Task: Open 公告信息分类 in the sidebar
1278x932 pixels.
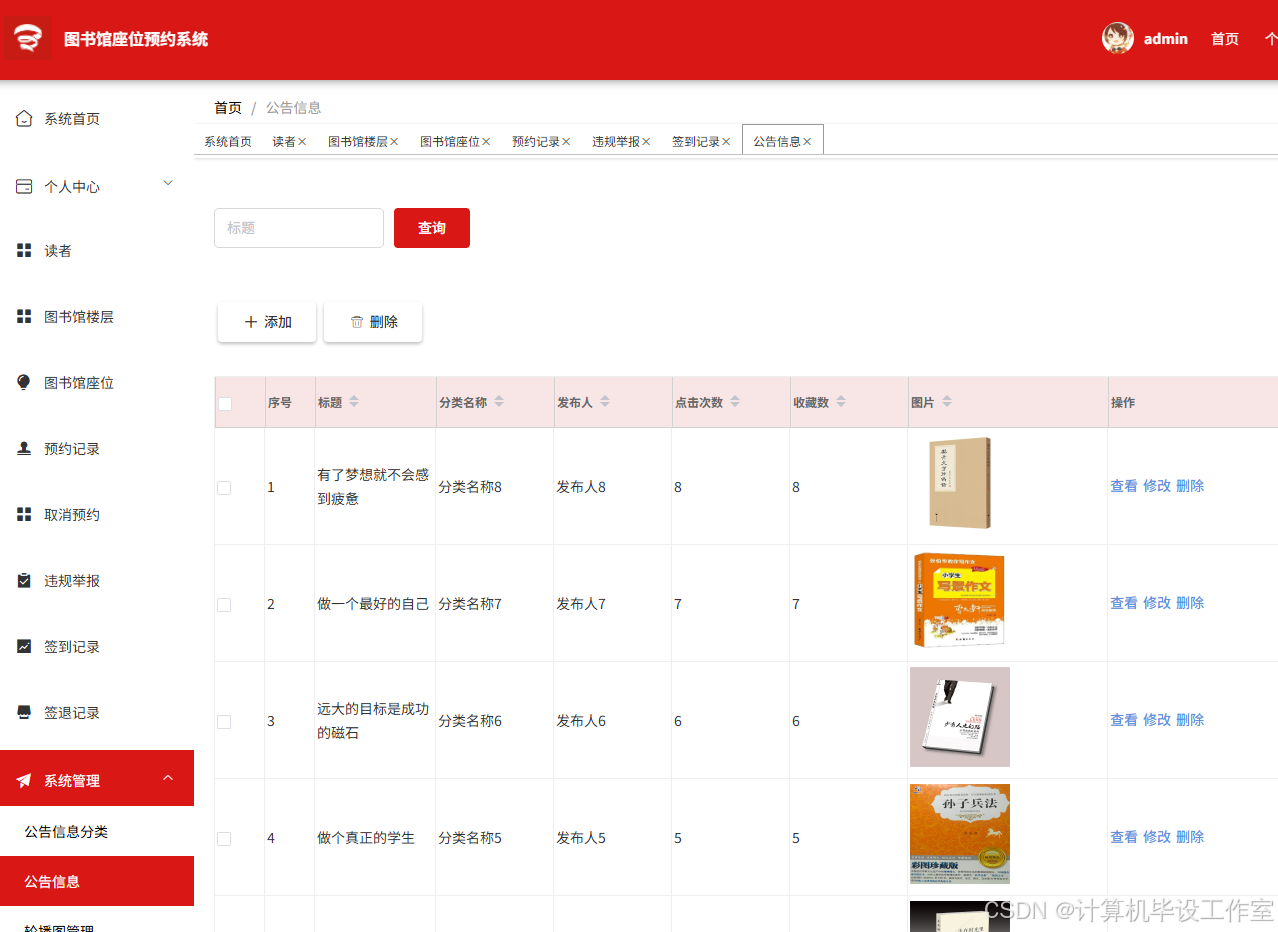Action: (x=97, y=832)
